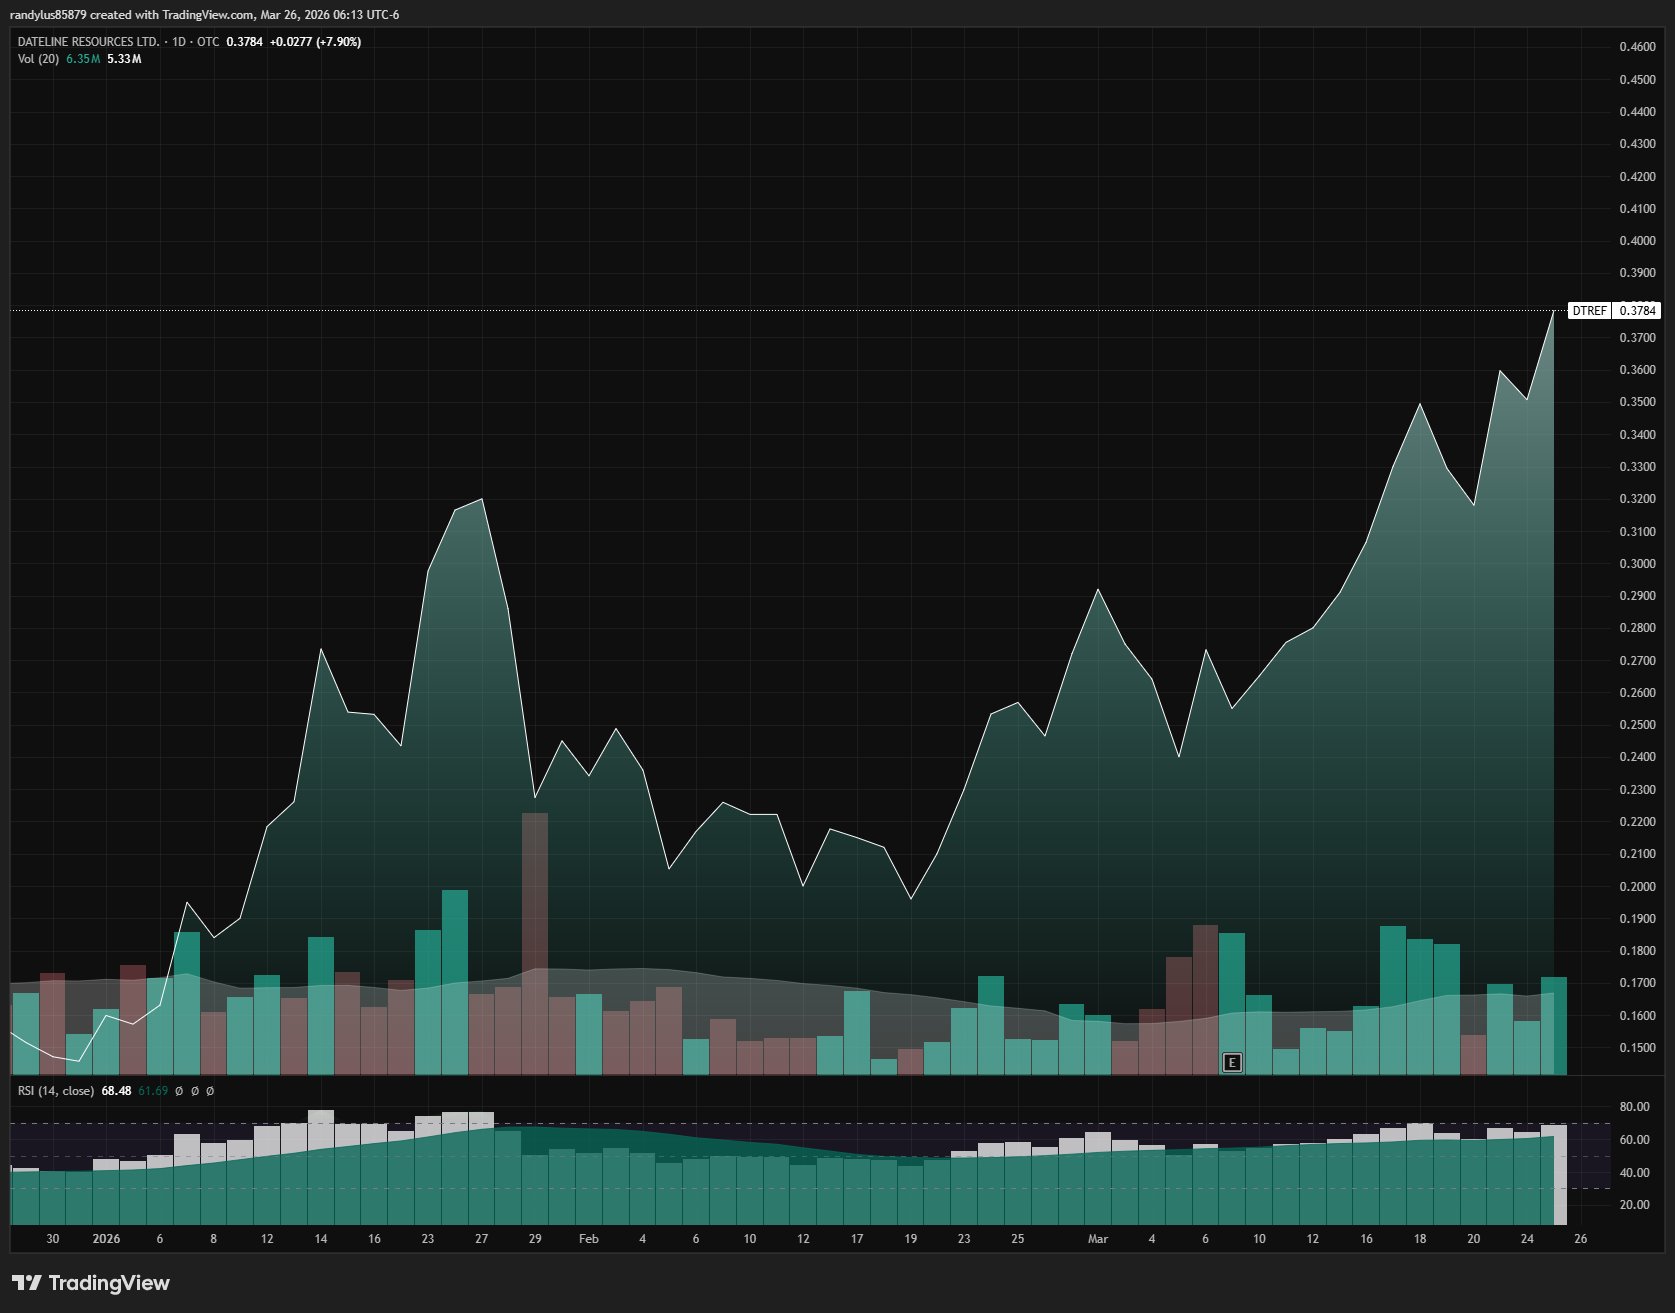Click the green 6.35M volume value
This screenshot has width=1675, height=1313.
pos(83,59)
